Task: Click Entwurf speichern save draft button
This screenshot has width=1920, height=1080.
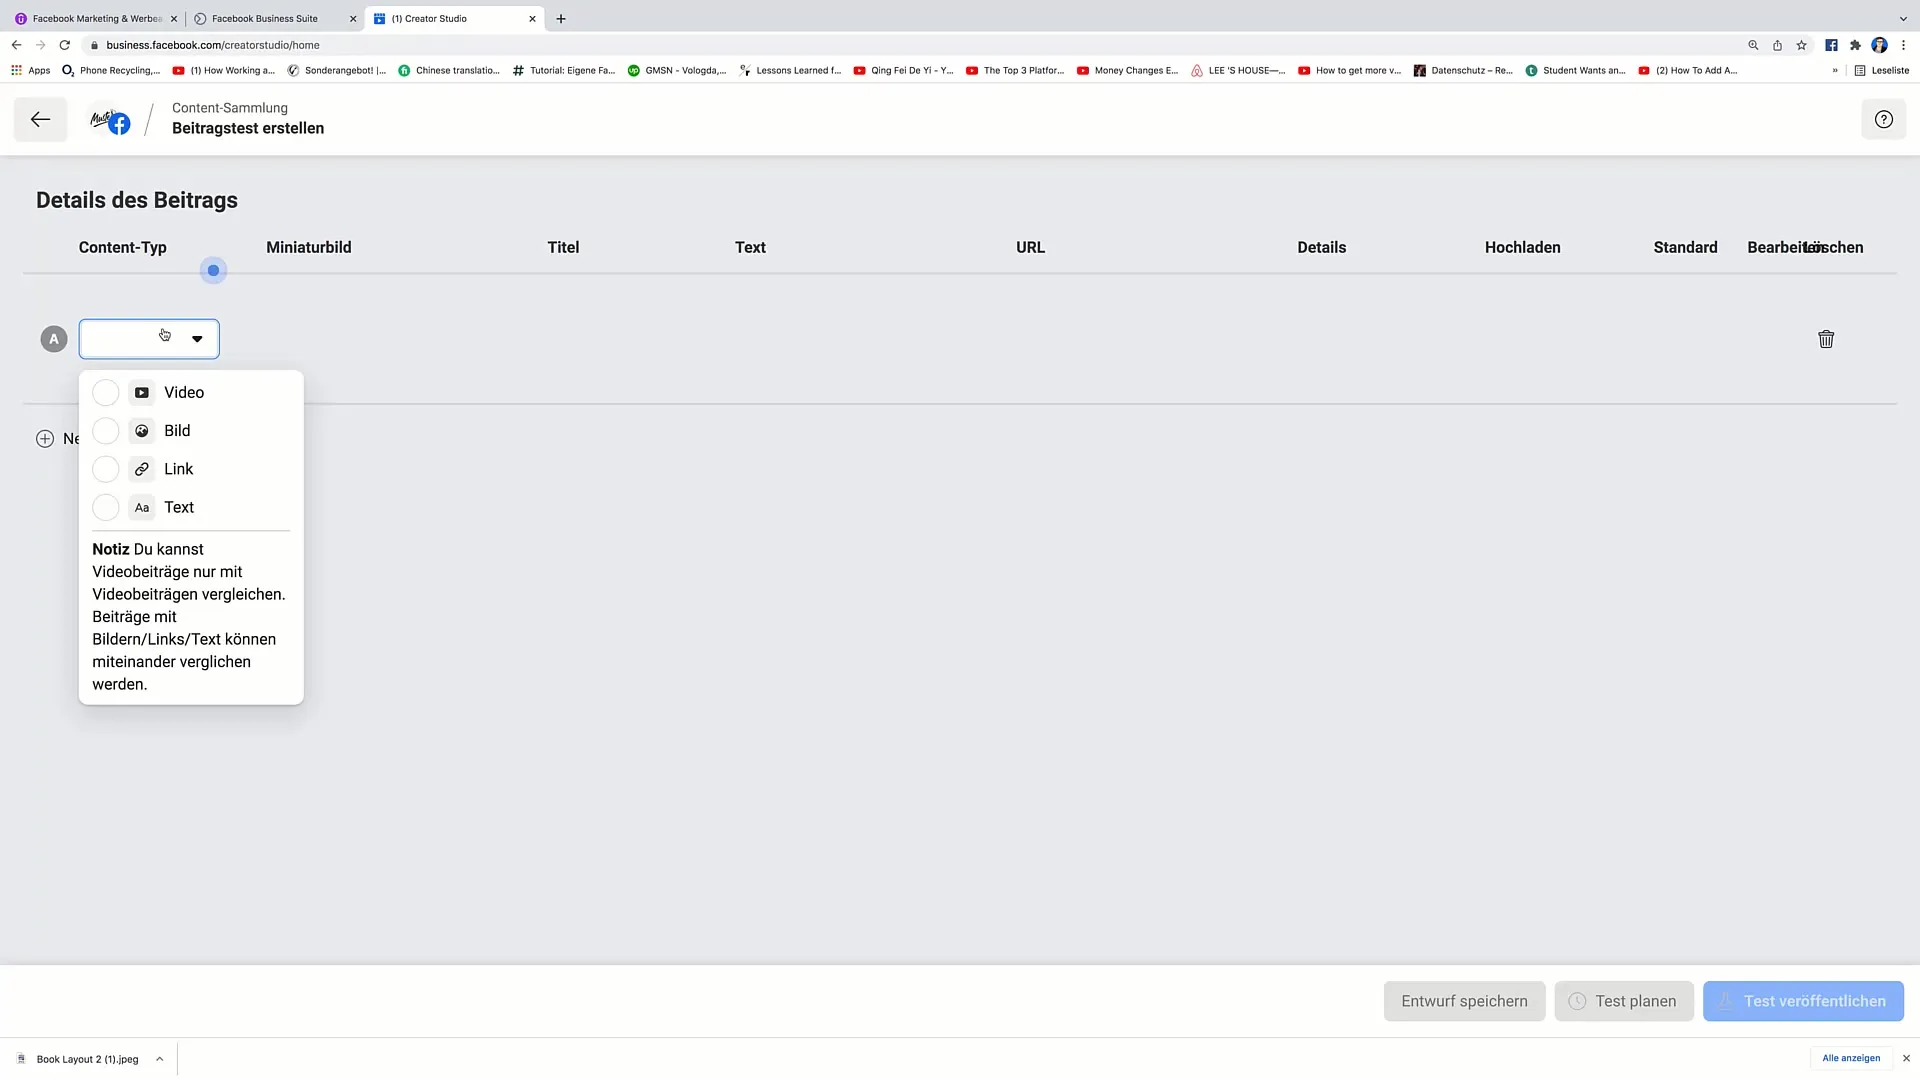Action: [1464, 1000]
